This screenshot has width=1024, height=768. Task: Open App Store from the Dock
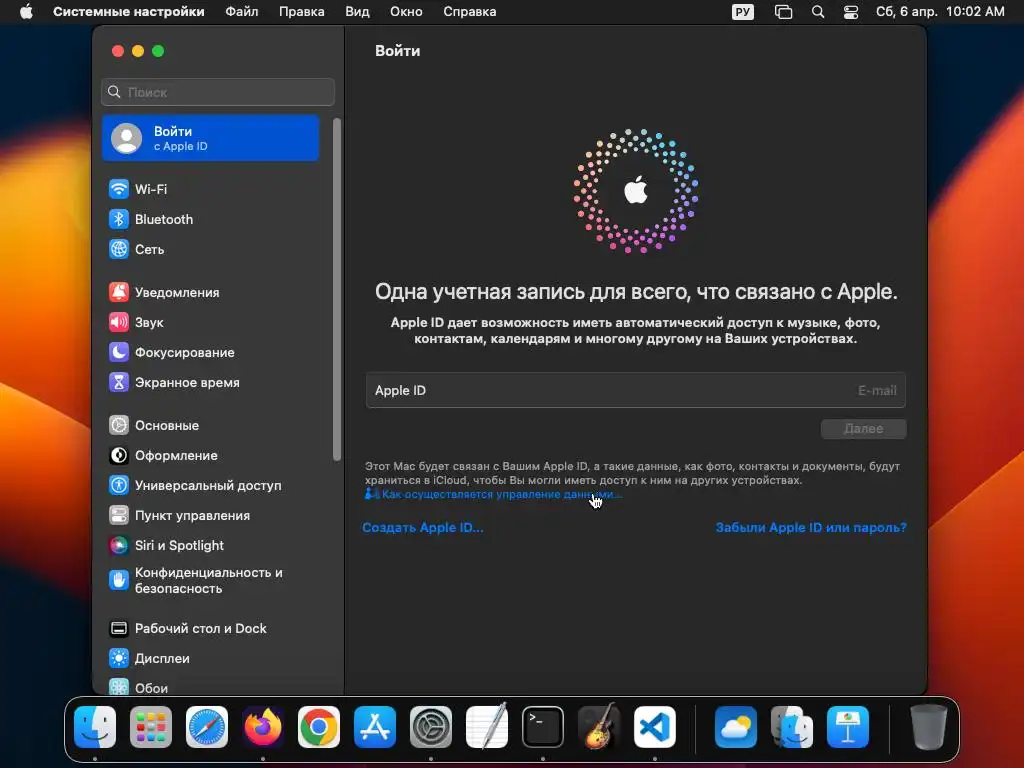click(x=375, y=727)
